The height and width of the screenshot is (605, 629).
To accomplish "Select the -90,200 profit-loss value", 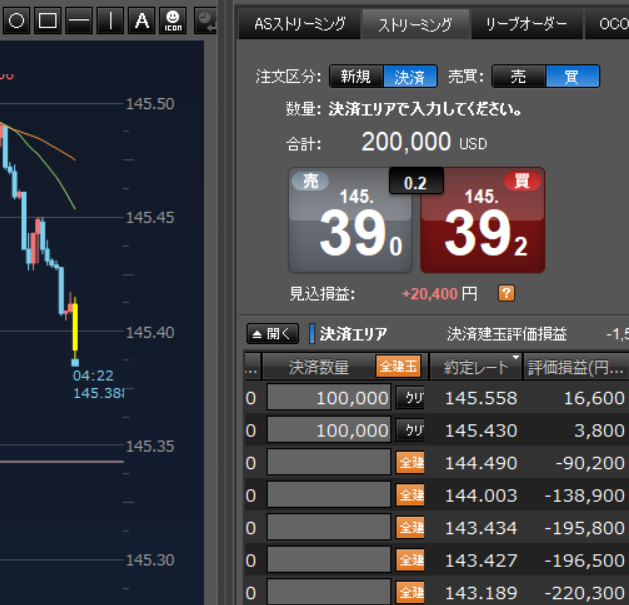I will tap(590, 463).
